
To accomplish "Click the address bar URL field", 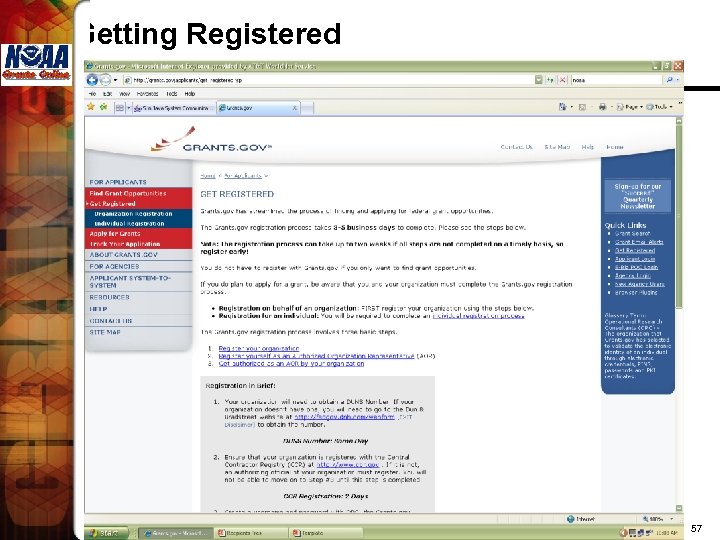I will pos(328,80).
